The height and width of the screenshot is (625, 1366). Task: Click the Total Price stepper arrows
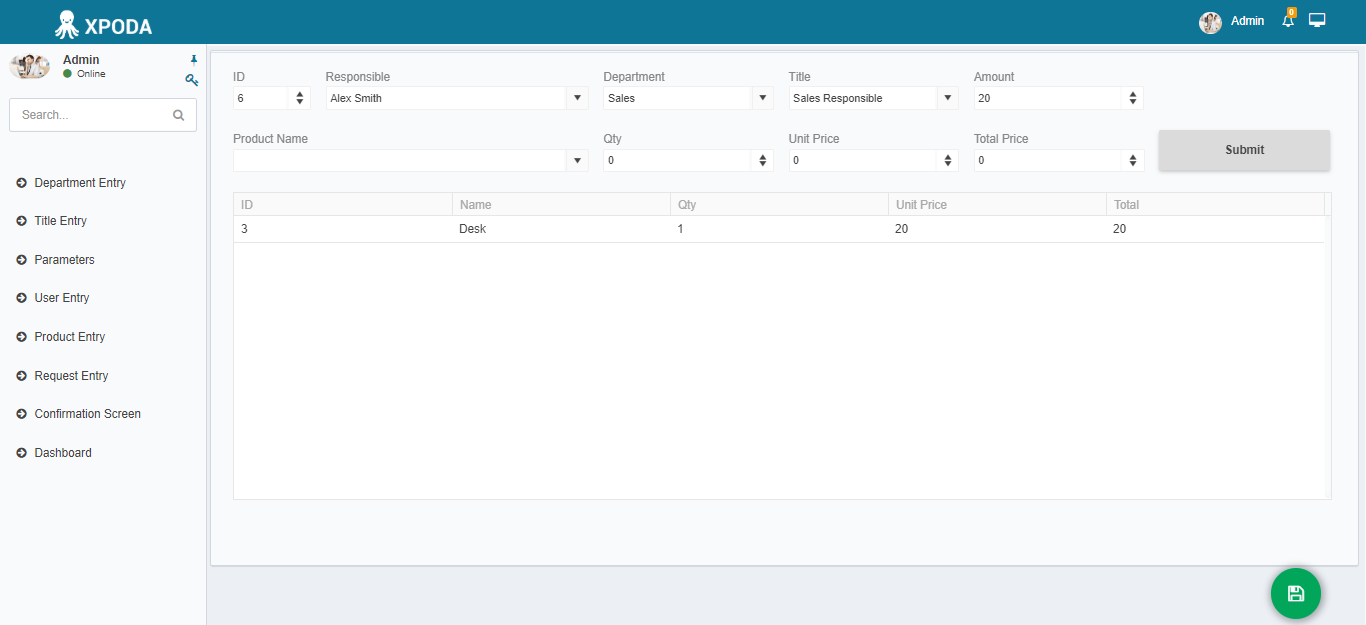pos(1133,160)
